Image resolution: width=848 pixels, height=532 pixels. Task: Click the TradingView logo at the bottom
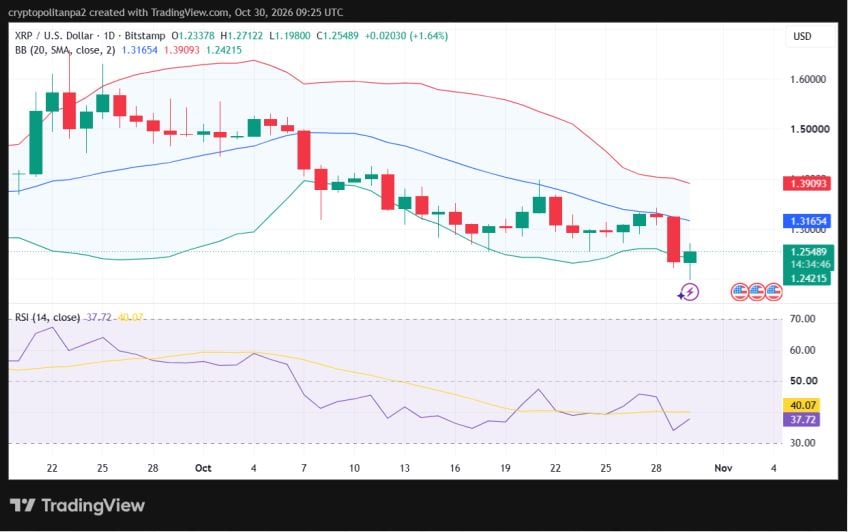pyautogui.click(x=77, y=506)
